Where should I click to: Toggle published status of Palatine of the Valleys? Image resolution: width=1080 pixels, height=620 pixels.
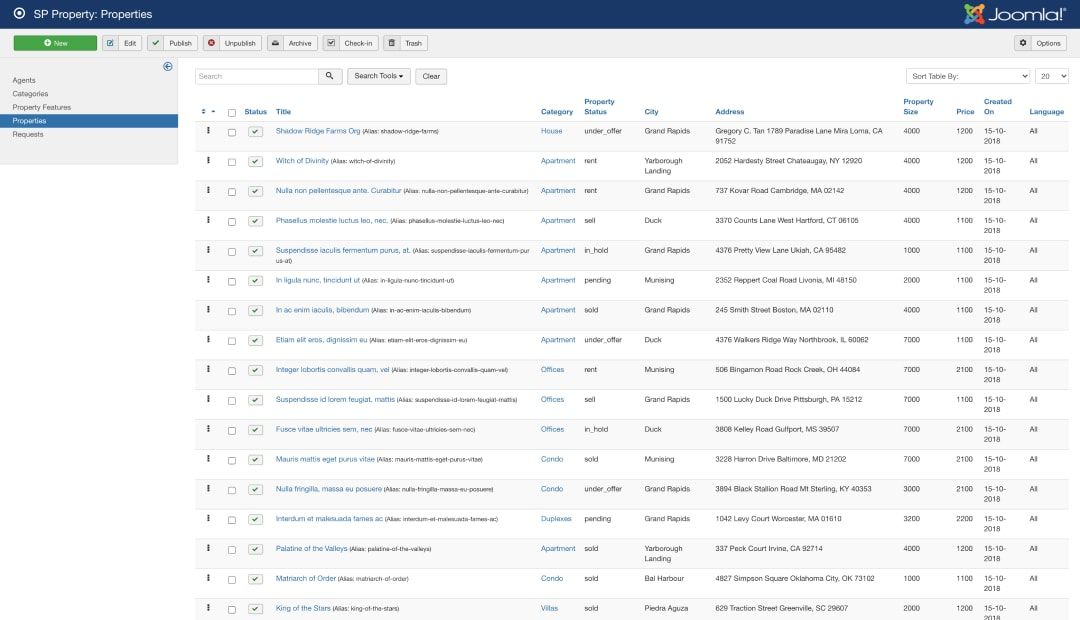tap(256, 549)
